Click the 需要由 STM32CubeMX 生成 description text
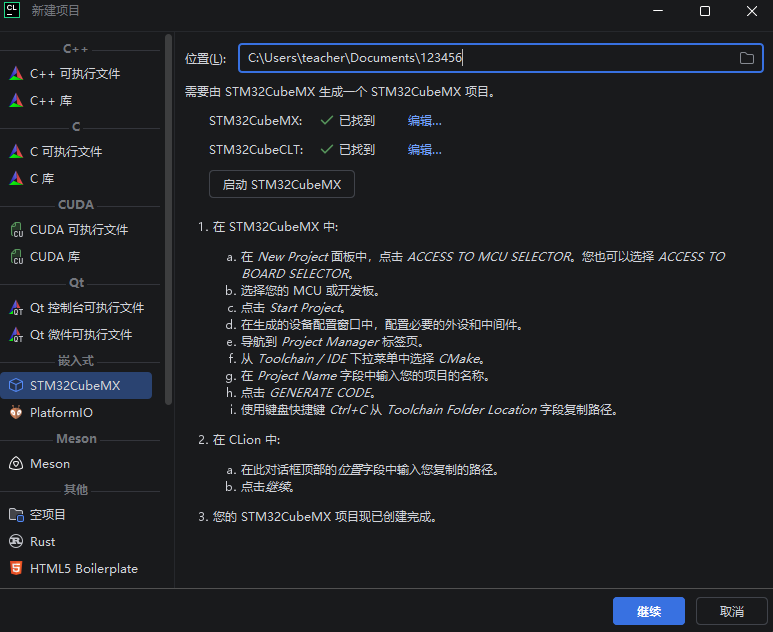Viewport: 773px width, 632px height. [x=340, y=92]
